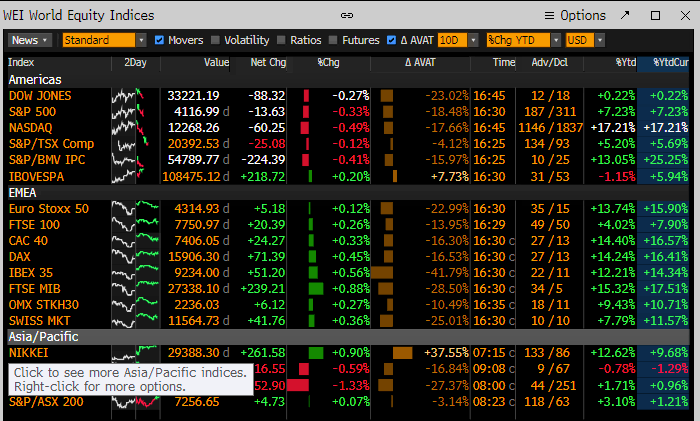Click the %YtdCur column header
700x421 pixels.
671,63
